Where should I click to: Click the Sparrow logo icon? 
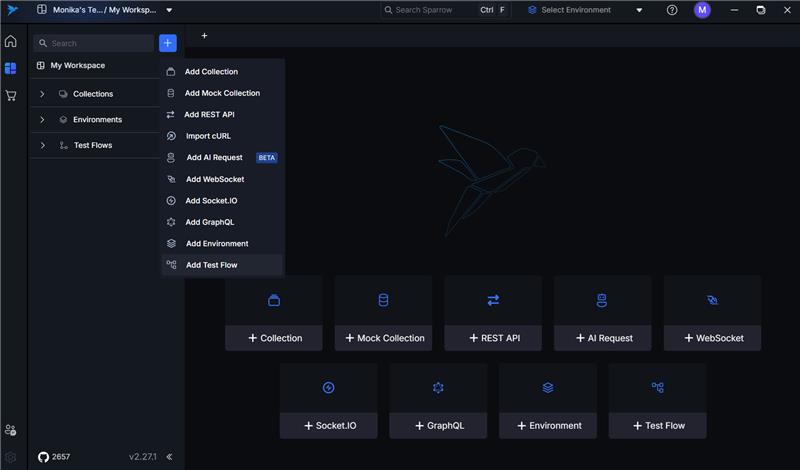[x=13, y=10]
